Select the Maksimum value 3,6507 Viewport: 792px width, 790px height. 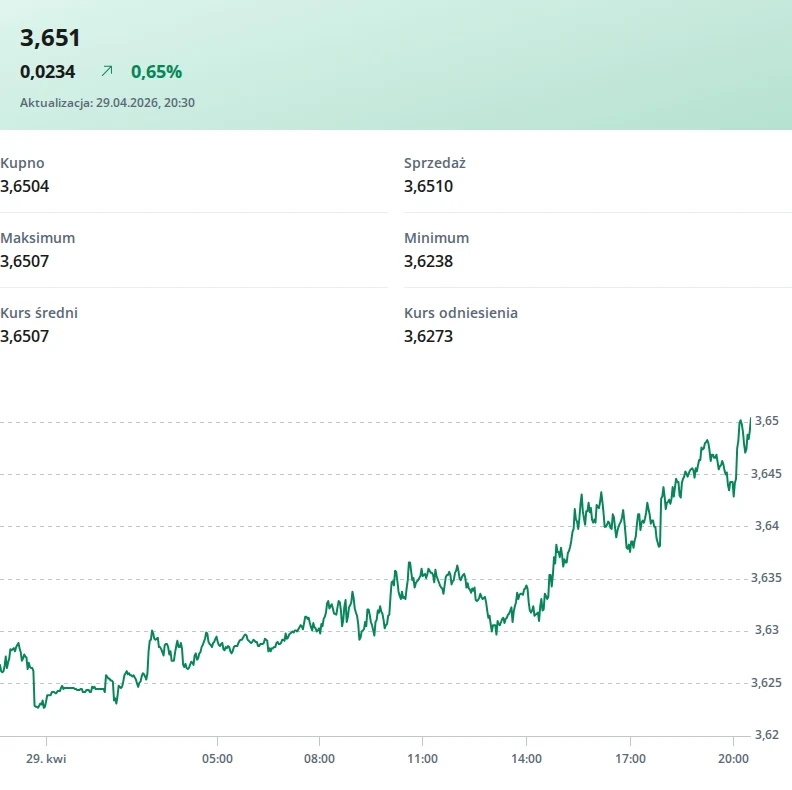coord(25,261)
